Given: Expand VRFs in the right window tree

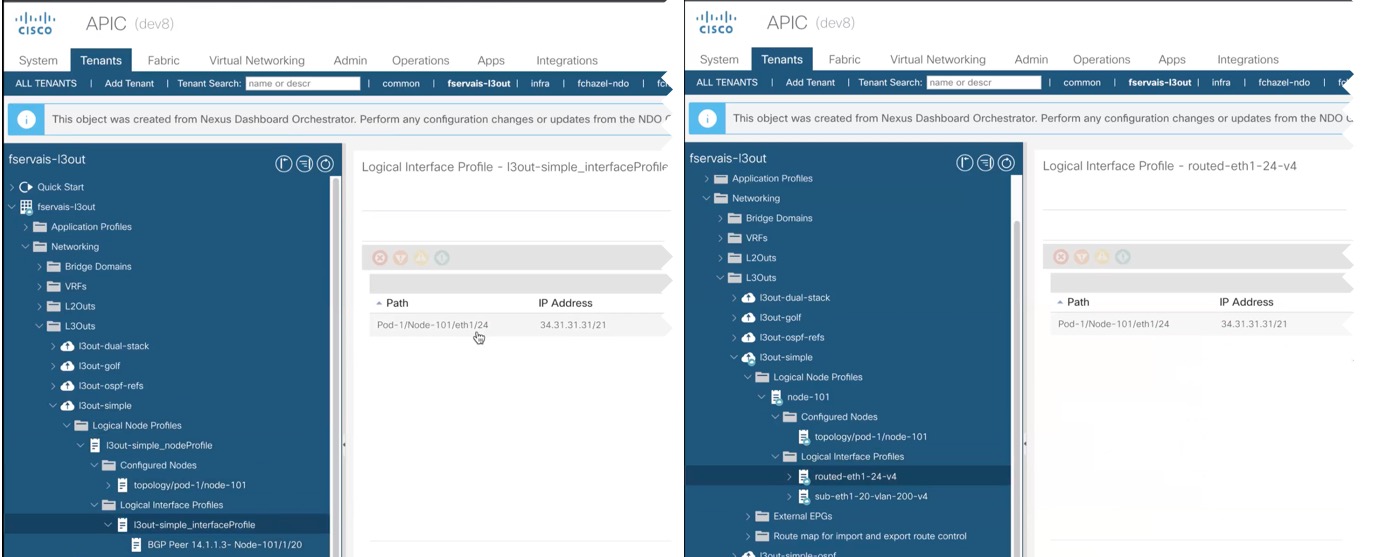Looking at the screenshot, I should (x=721, y=238).
